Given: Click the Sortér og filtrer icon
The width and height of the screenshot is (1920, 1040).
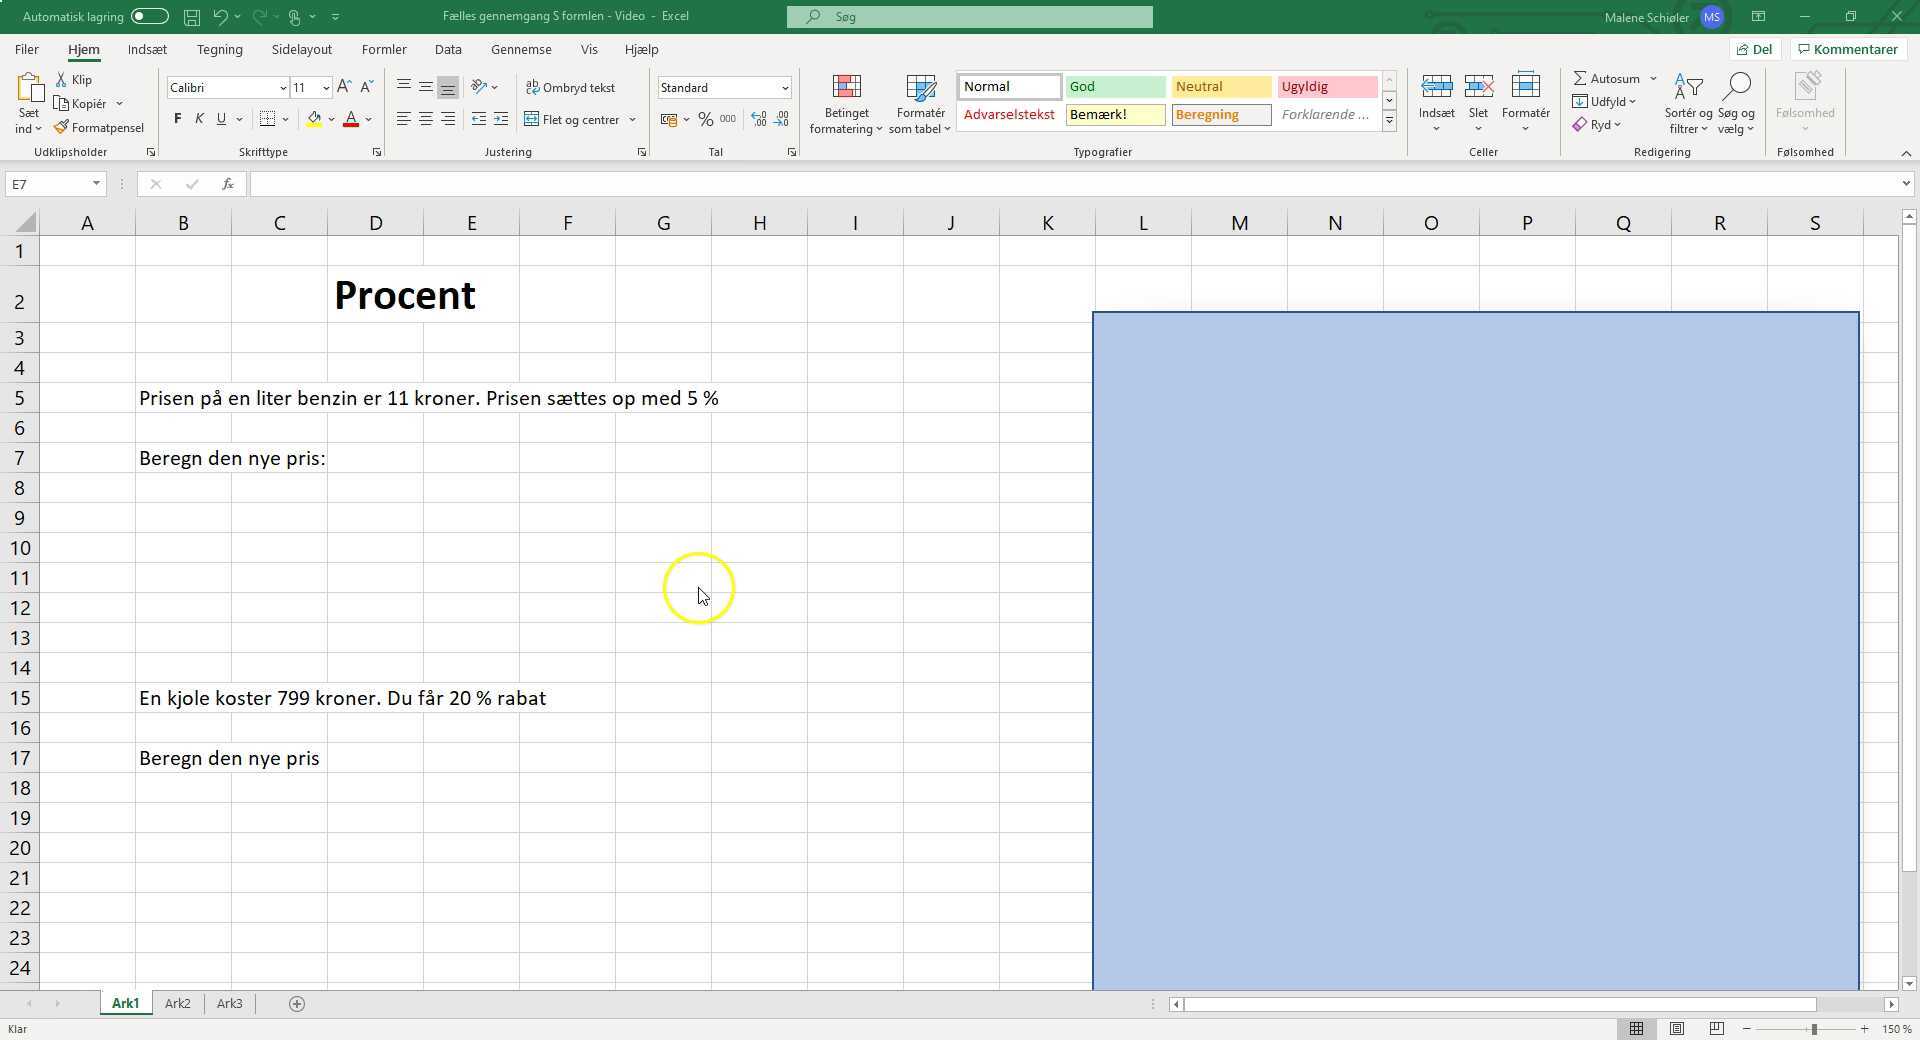Looking at the screenshot, I should (1688, 103).
